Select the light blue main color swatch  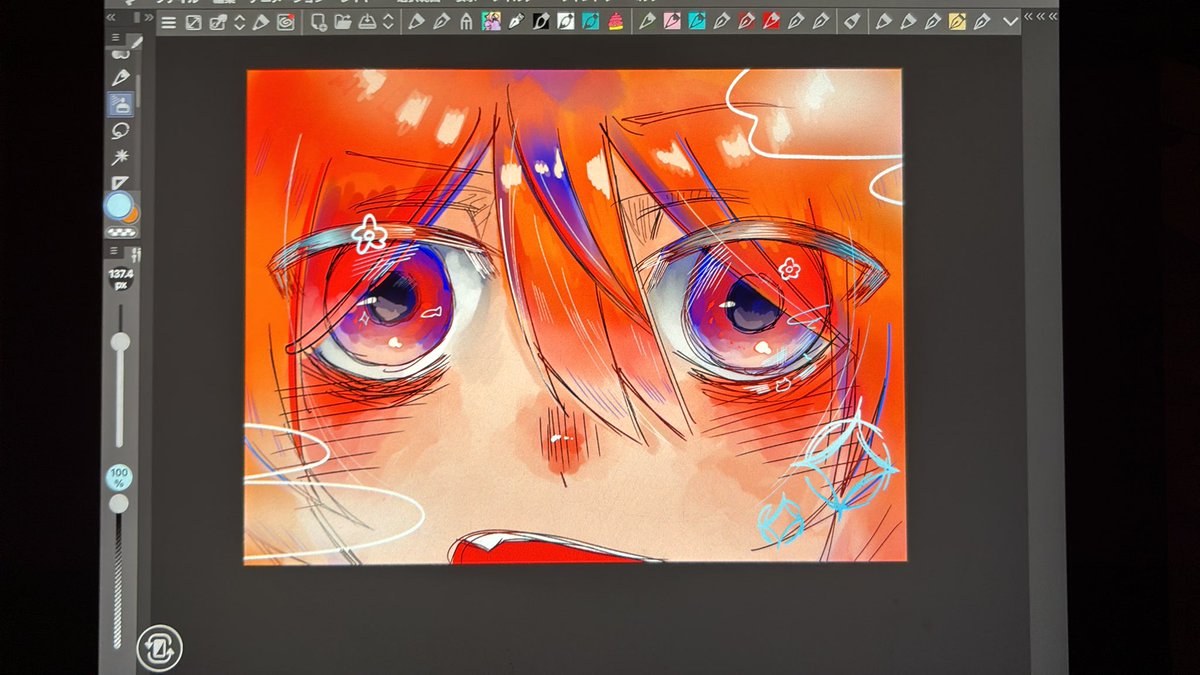click(x=118, y=206)
